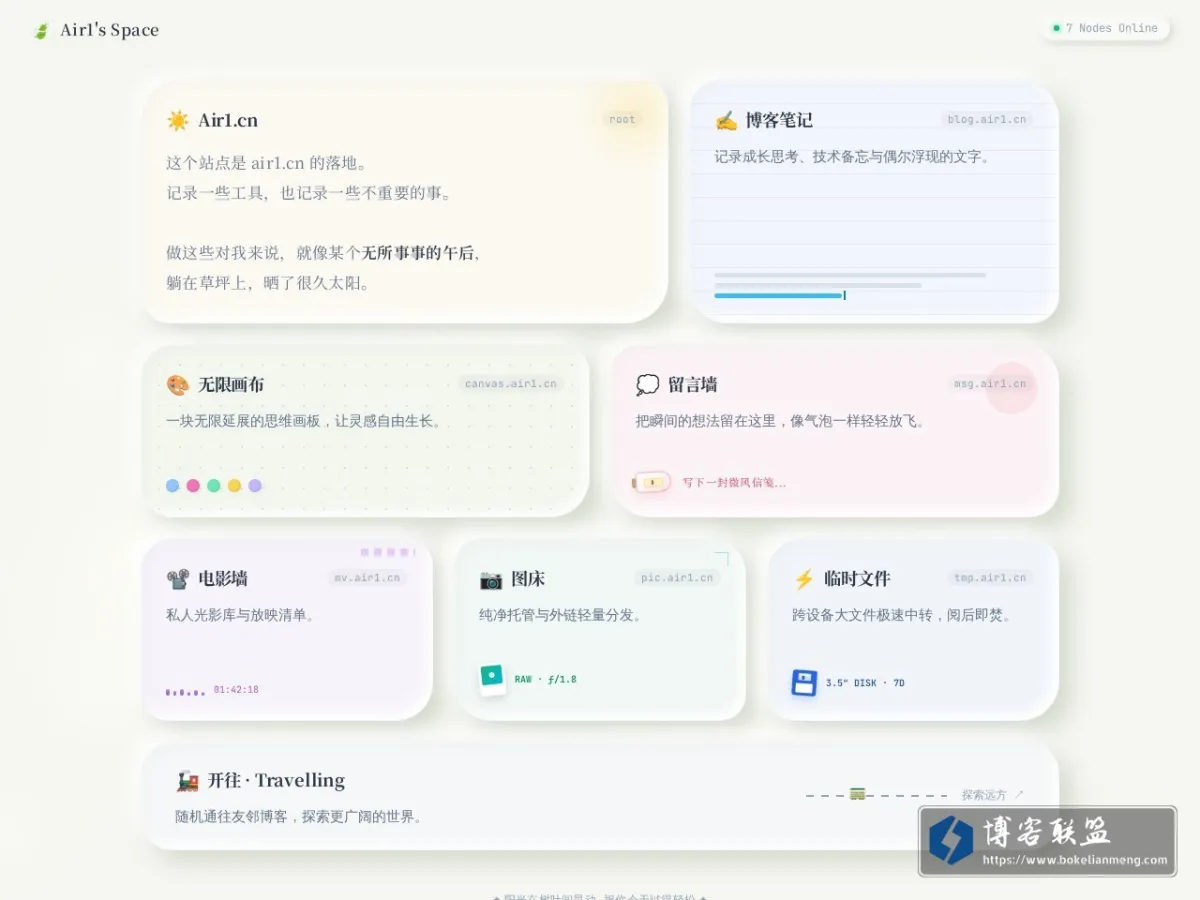This screenshot has height=900, width=1200.
Task: Click the blue progress bar in blog card
Action: (x=779, y=295)
